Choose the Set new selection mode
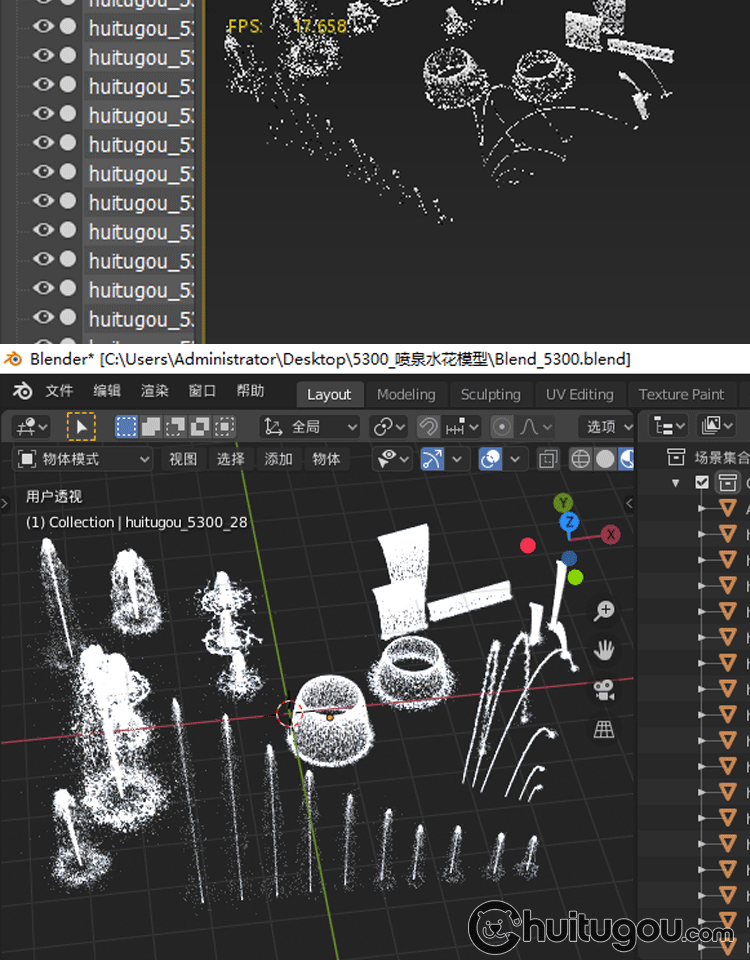This screenshot has height=960, width=750. pyautogui.click(x=127, y=427)
